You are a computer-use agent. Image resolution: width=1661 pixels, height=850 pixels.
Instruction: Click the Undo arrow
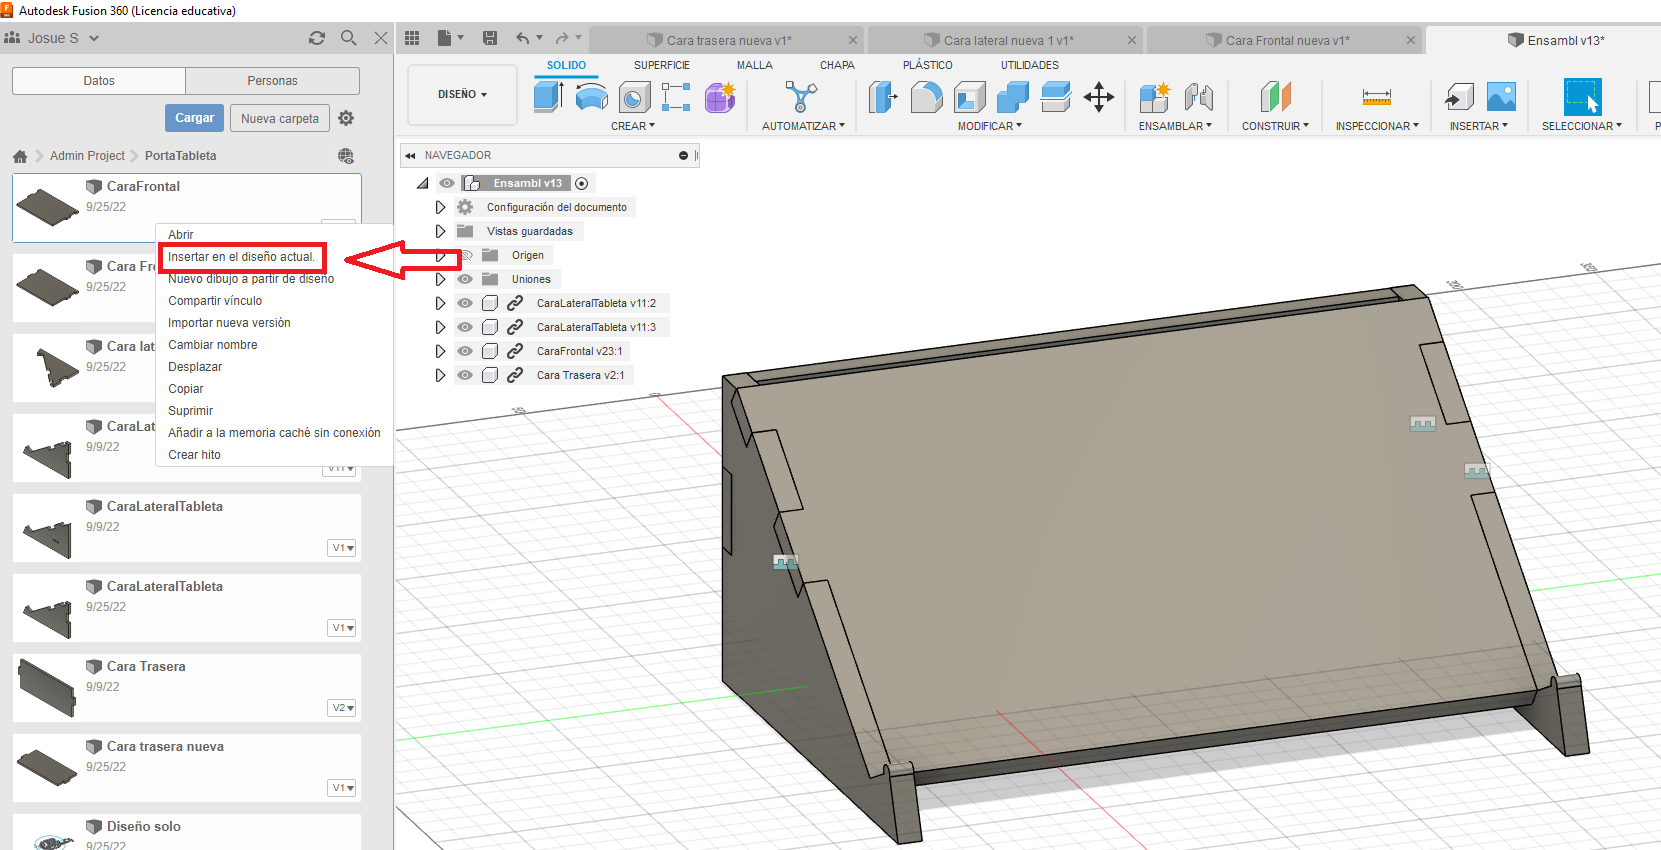[523, 38]
